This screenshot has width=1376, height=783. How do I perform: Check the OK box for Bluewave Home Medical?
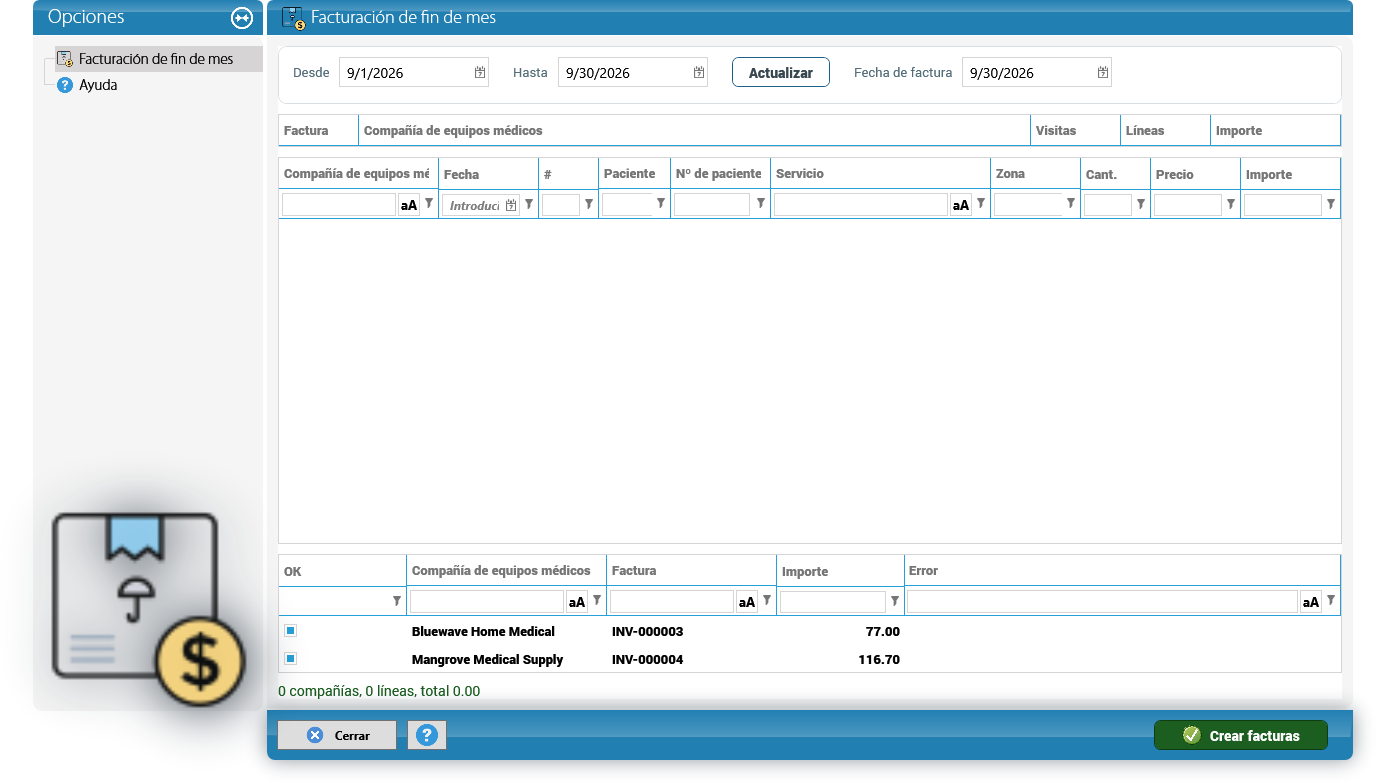coord(290,631)
